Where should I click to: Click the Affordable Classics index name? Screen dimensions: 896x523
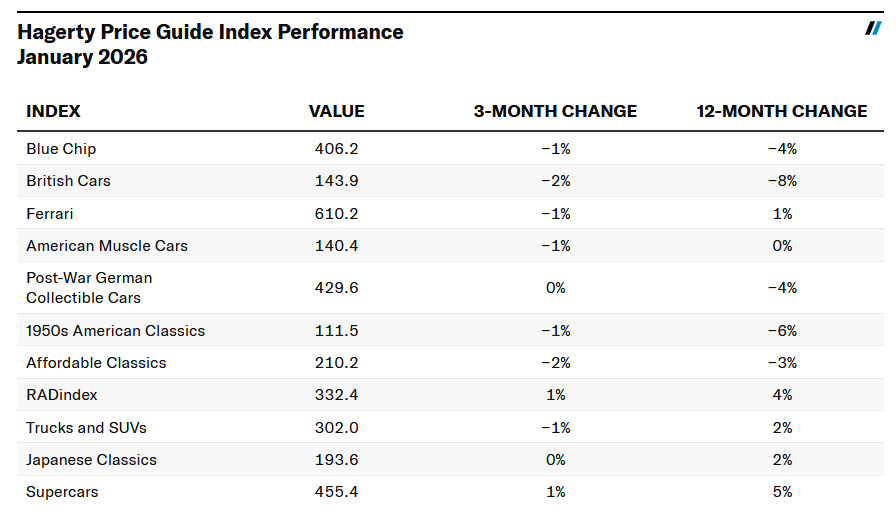point(96,363)
